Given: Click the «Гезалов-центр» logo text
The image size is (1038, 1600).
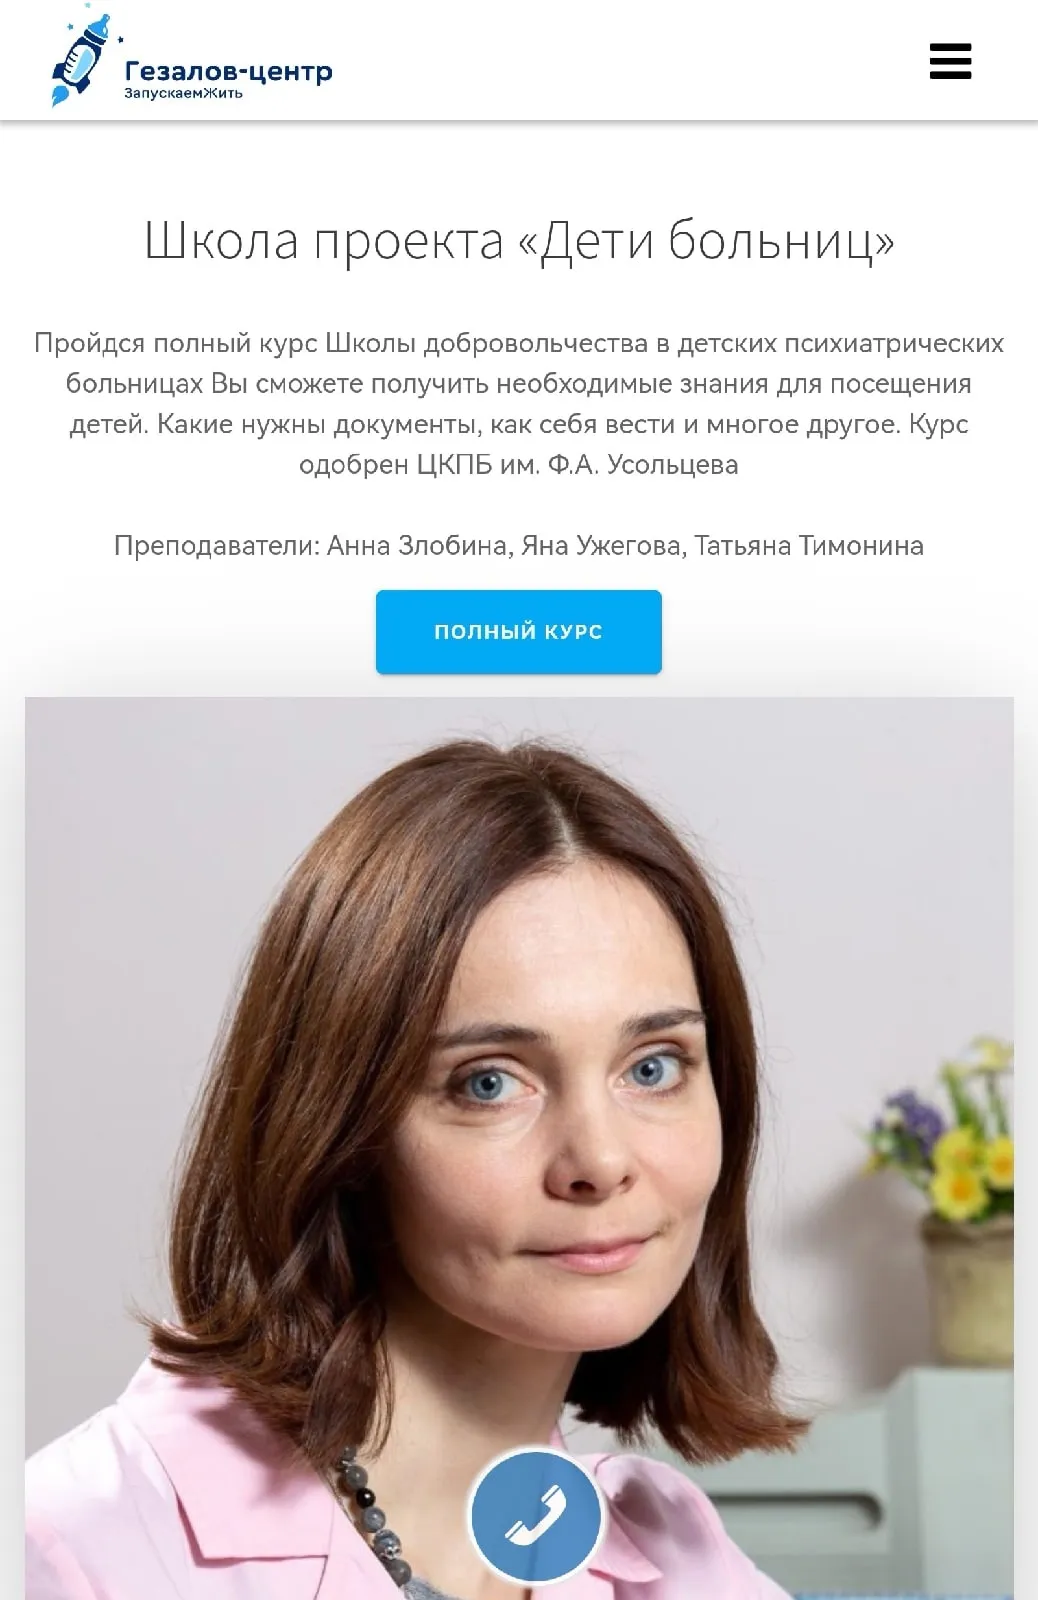Looking at the screenshot, I should pos(228,72).
